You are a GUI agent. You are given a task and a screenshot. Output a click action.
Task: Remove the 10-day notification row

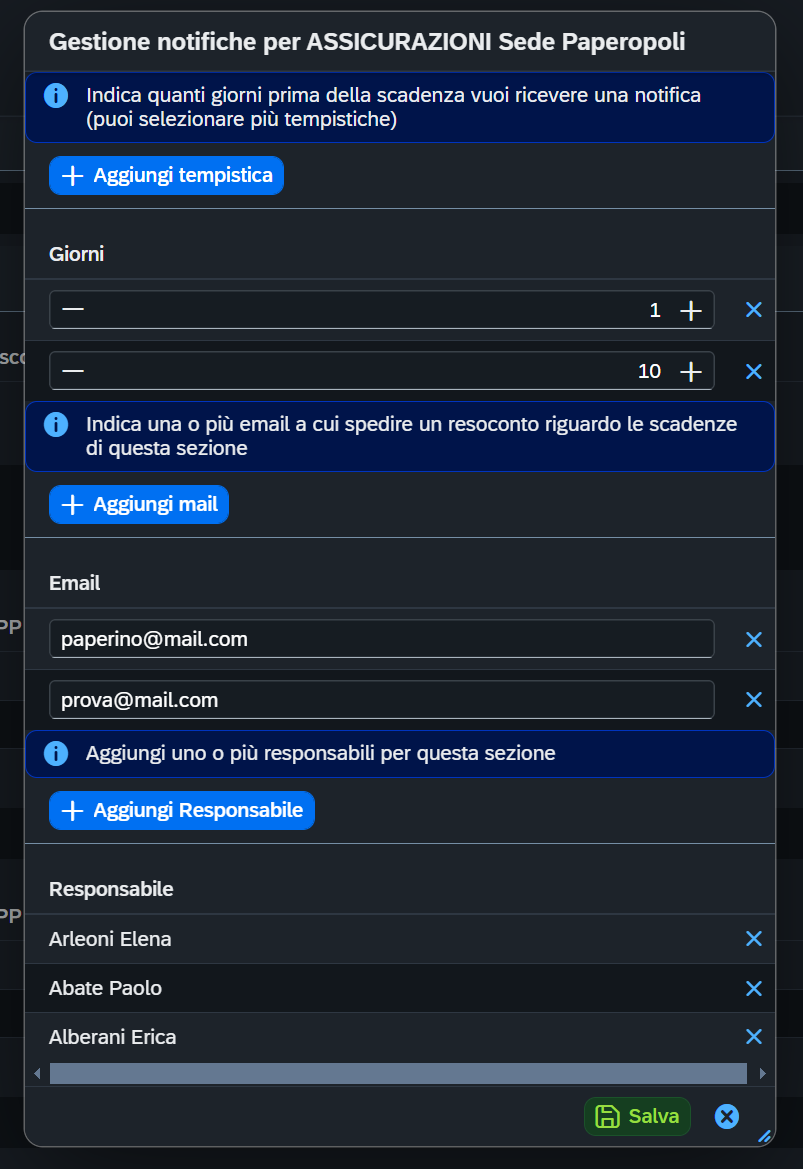click(x=754, y=371)
